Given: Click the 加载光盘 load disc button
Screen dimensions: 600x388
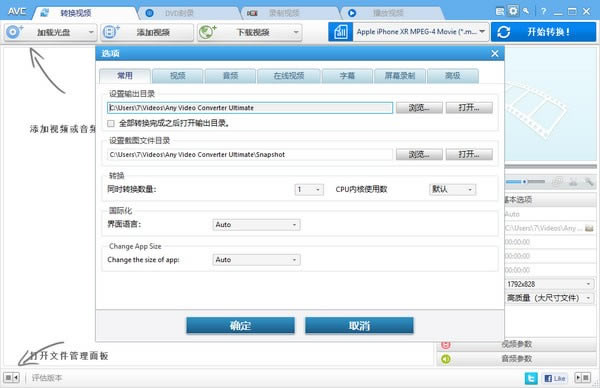Looking at the screenshot, I should (x=51, y=32).
